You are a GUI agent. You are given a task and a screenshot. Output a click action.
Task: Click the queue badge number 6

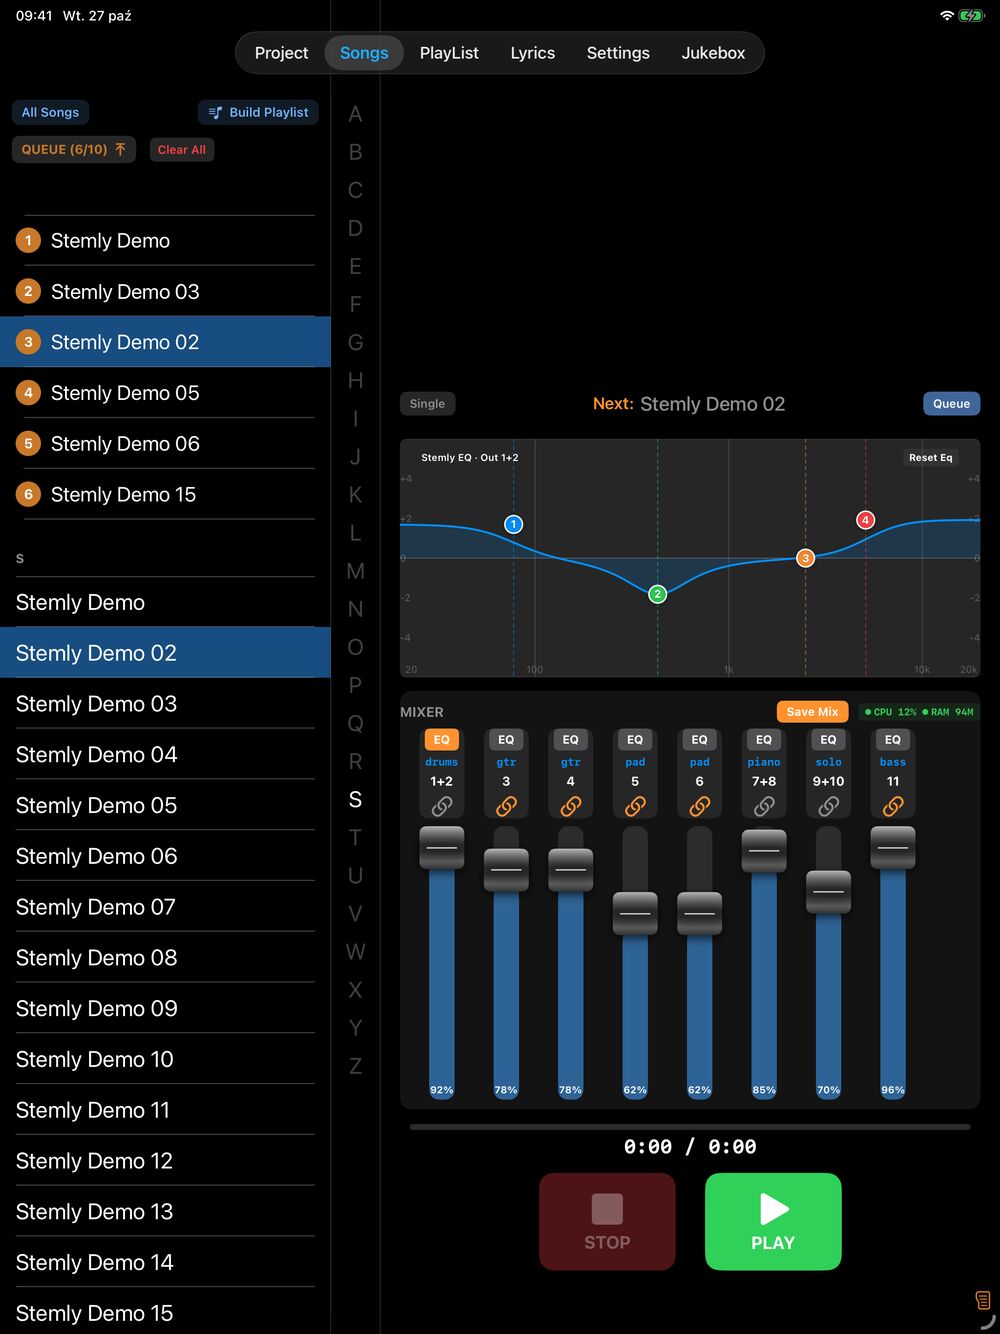click(28, 495)
